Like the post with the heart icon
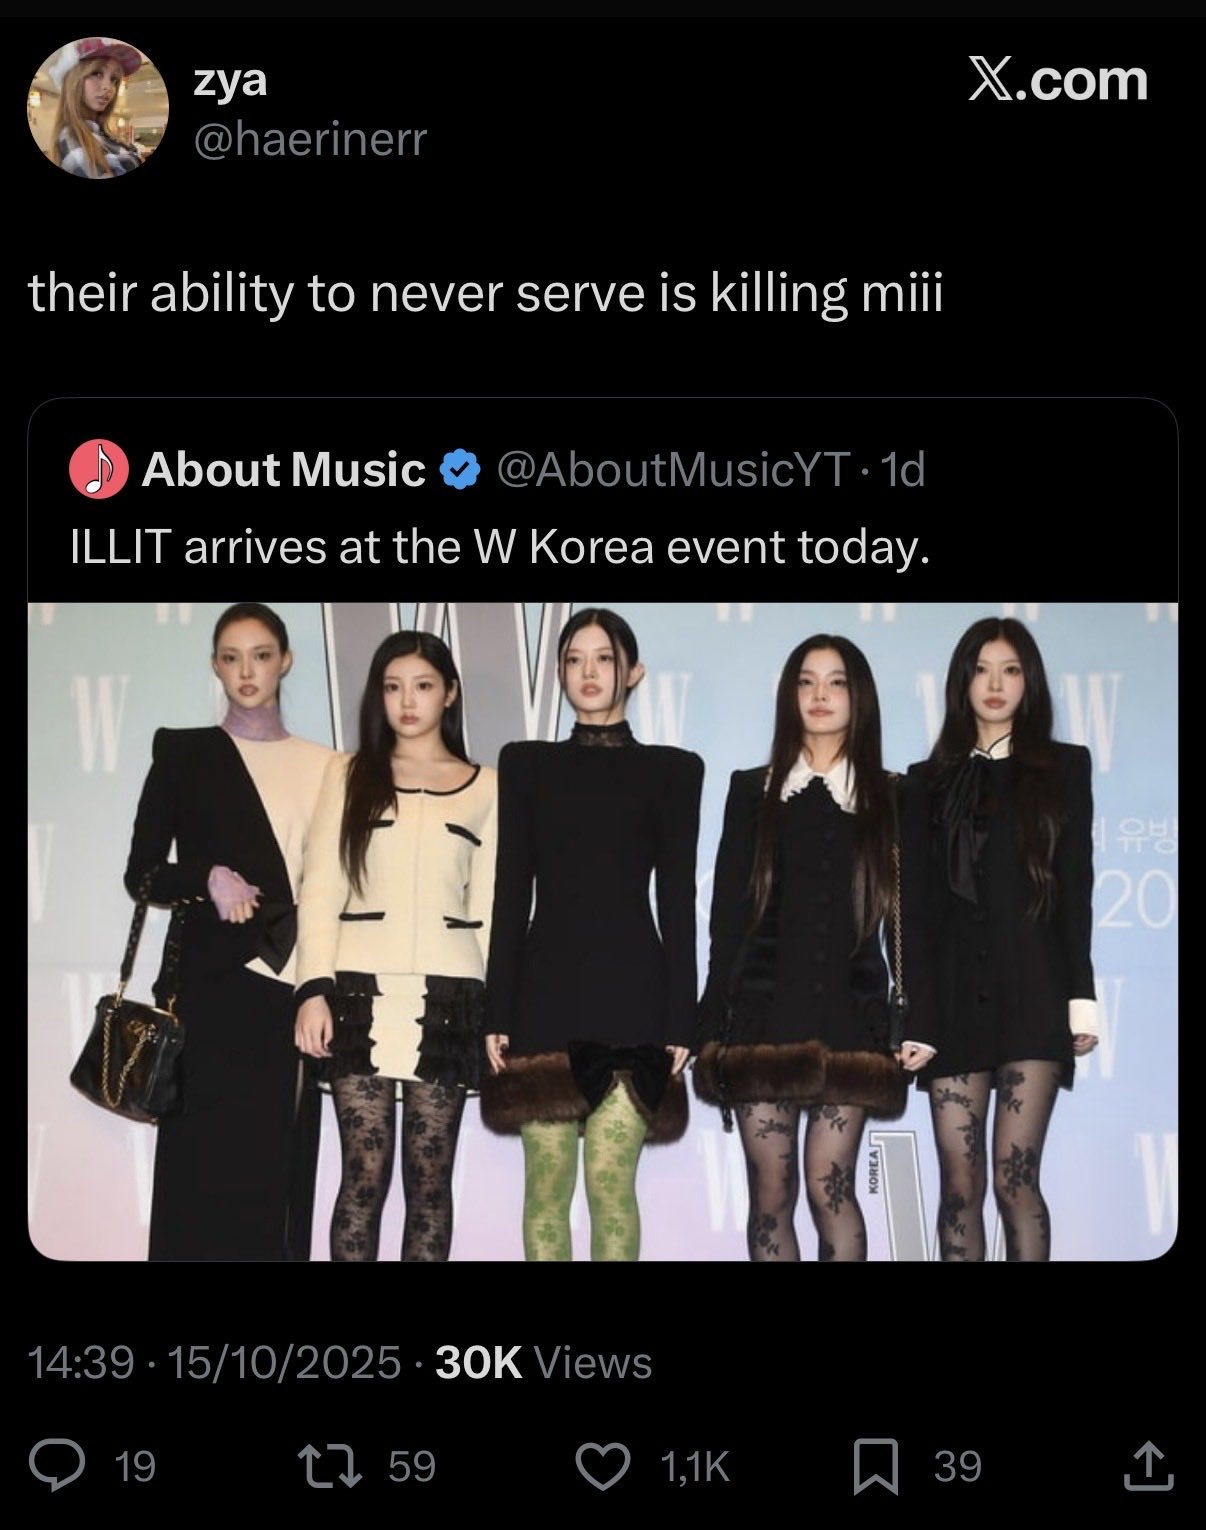This screenshot has height=1530, width=1206. 605,1466
